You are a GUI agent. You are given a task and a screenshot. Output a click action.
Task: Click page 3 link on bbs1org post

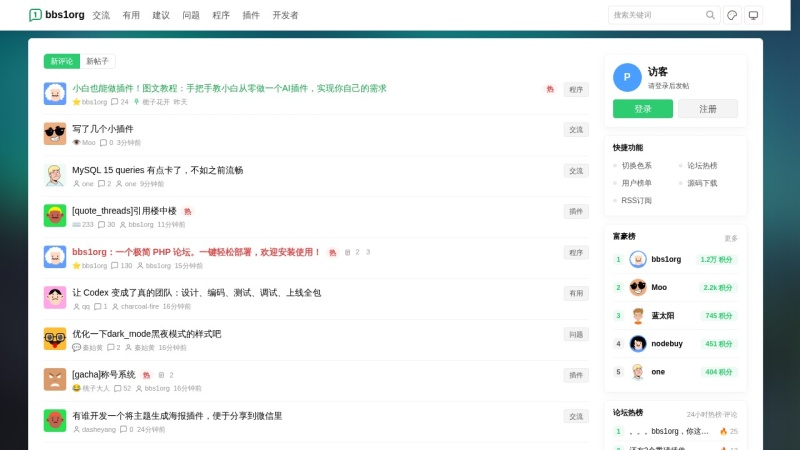(368, 252)
